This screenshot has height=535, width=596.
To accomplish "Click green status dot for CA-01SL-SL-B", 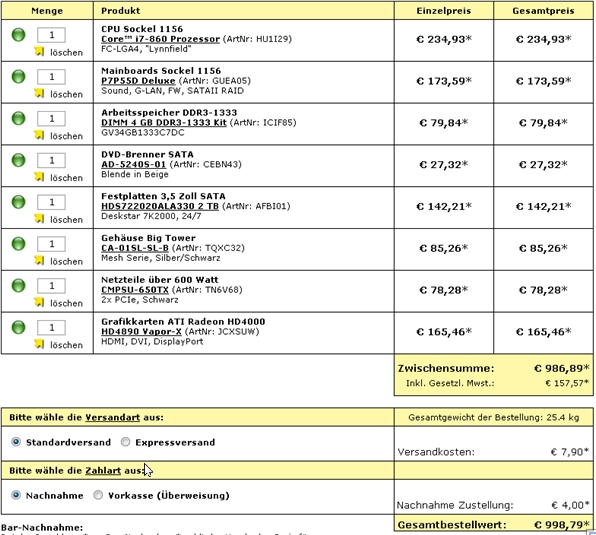I will [x=18, y=244].
